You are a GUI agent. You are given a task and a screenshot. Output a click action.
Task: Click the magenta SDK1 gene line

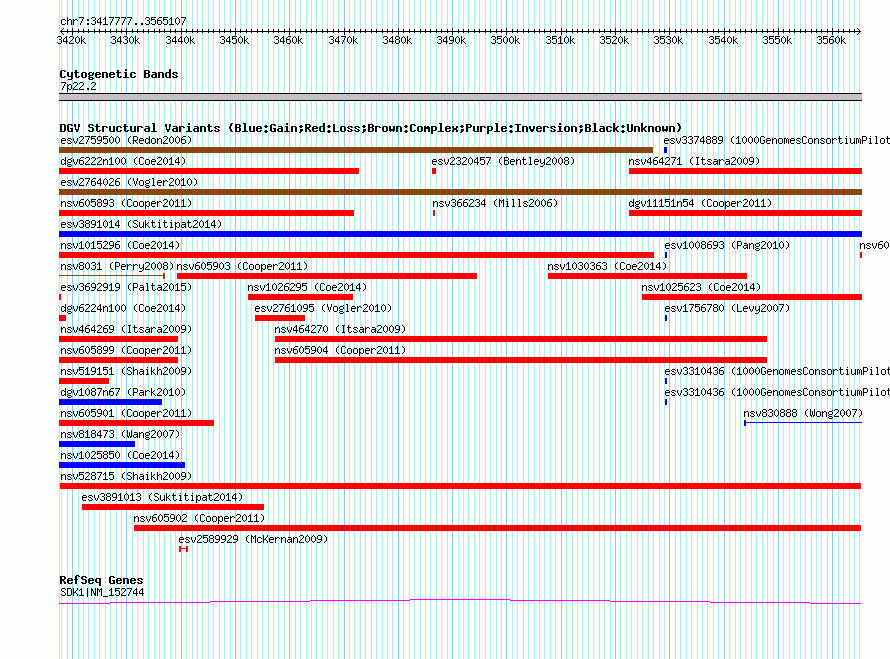tap(460, 601)
